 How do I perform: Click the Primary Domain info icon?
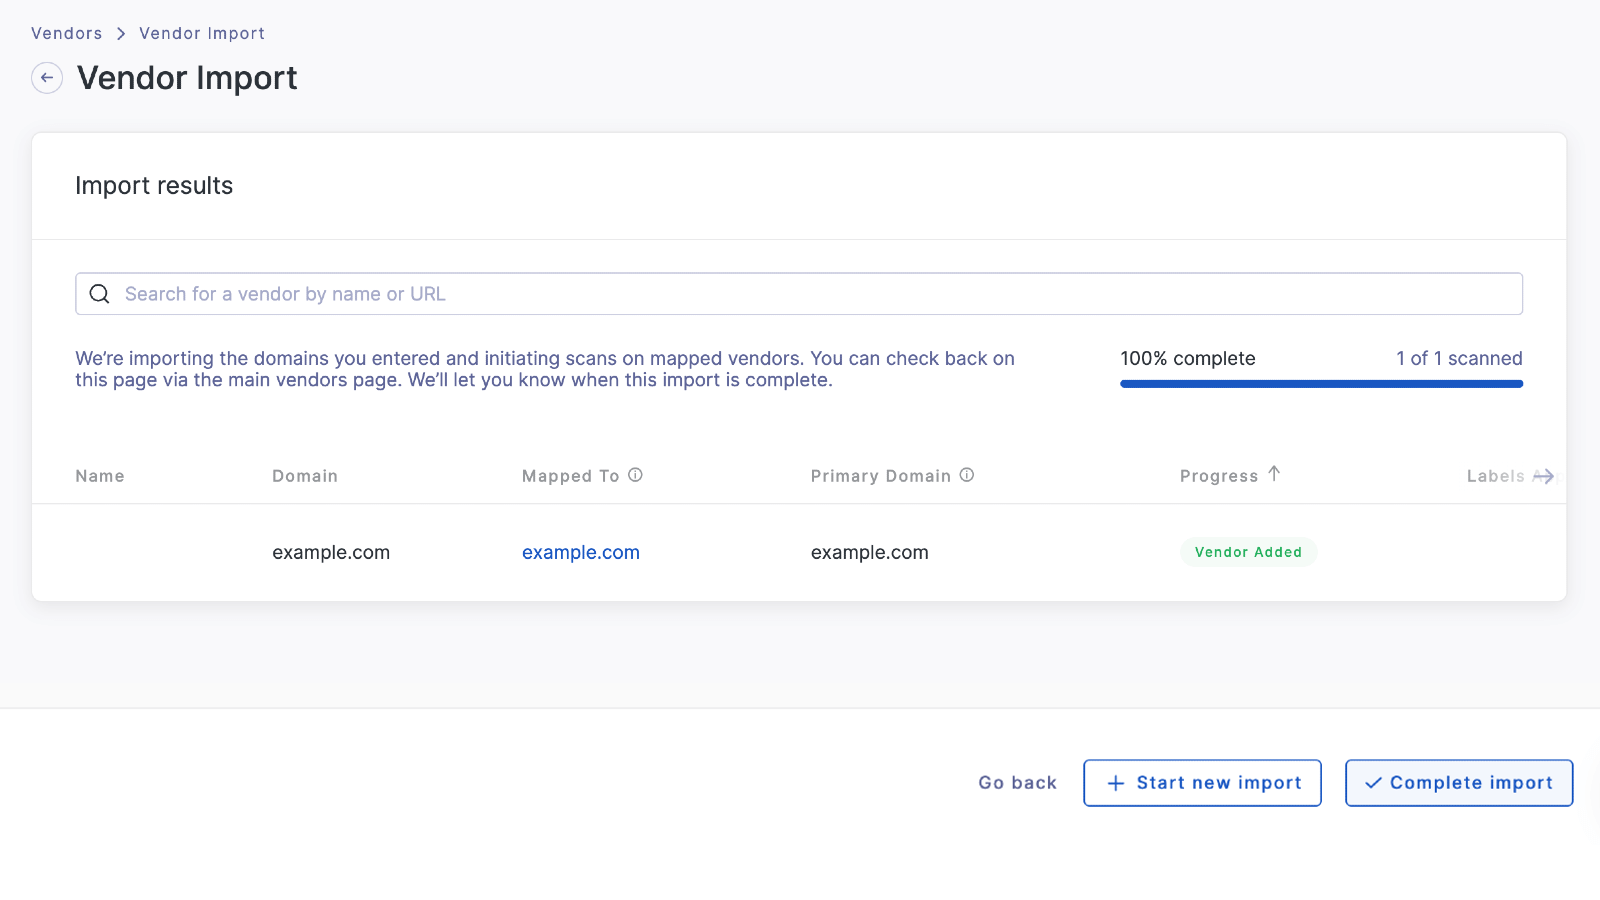967,475
